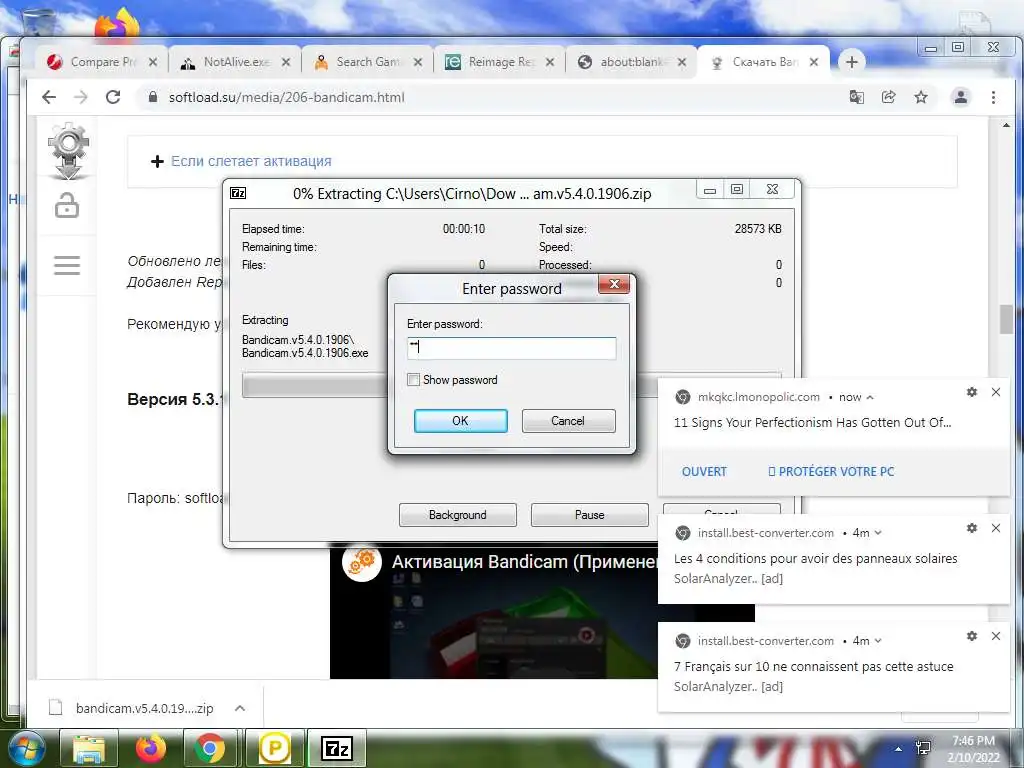Click the padlock icon in address bar
Image resolution: width=1024 pixels, height=768 pixels.
click(x=153, y=97)
